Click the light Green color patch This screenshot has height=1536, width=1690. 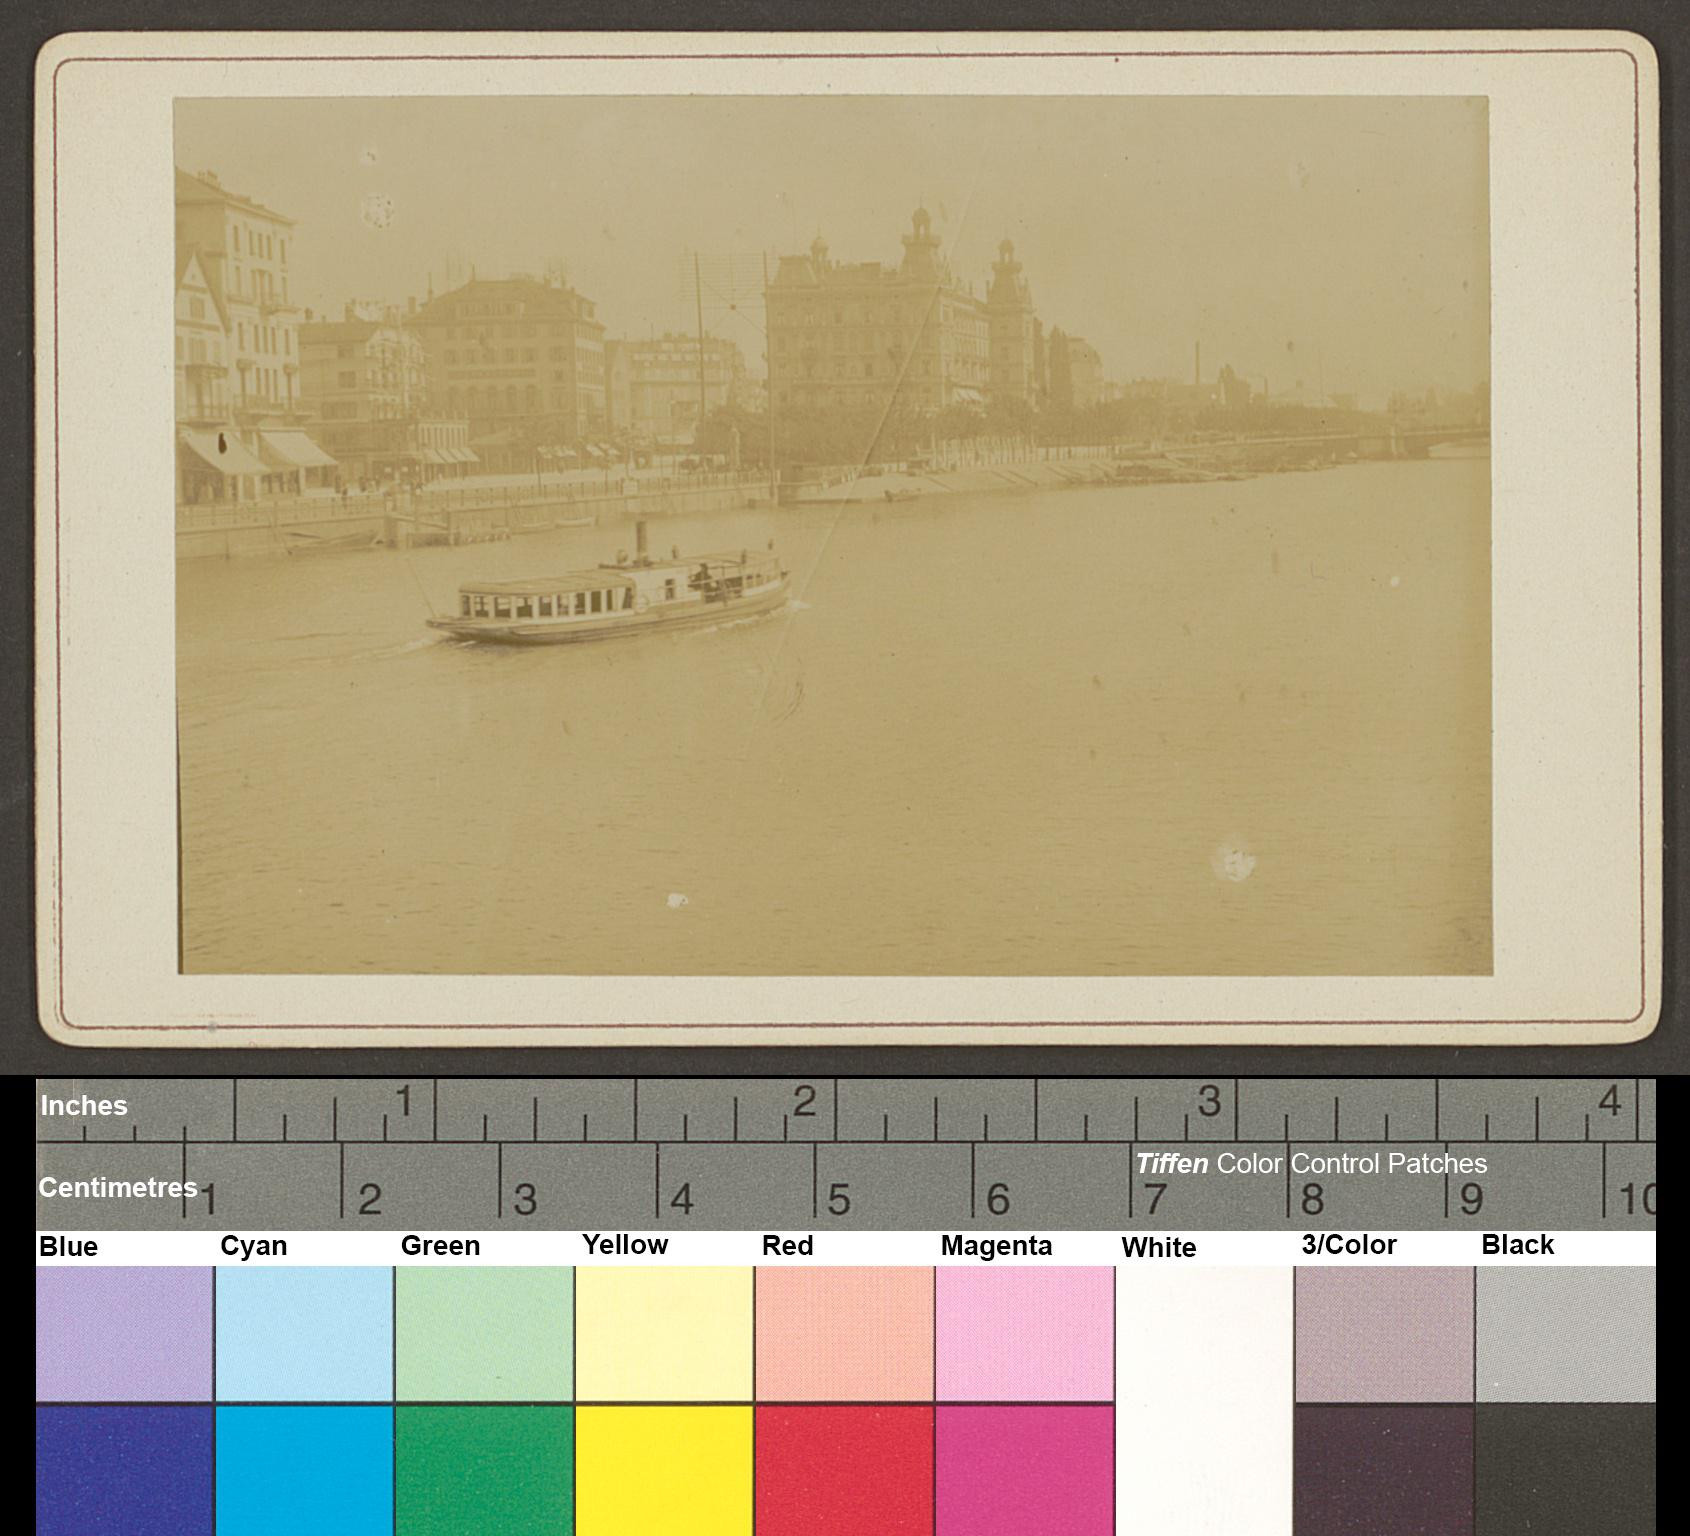(x=484, y=1334)
